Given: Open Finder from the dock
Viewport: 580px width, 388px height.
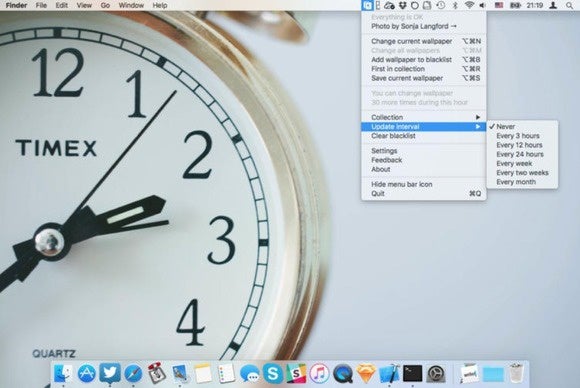Looking at the screenshot, I should point(63,373).
